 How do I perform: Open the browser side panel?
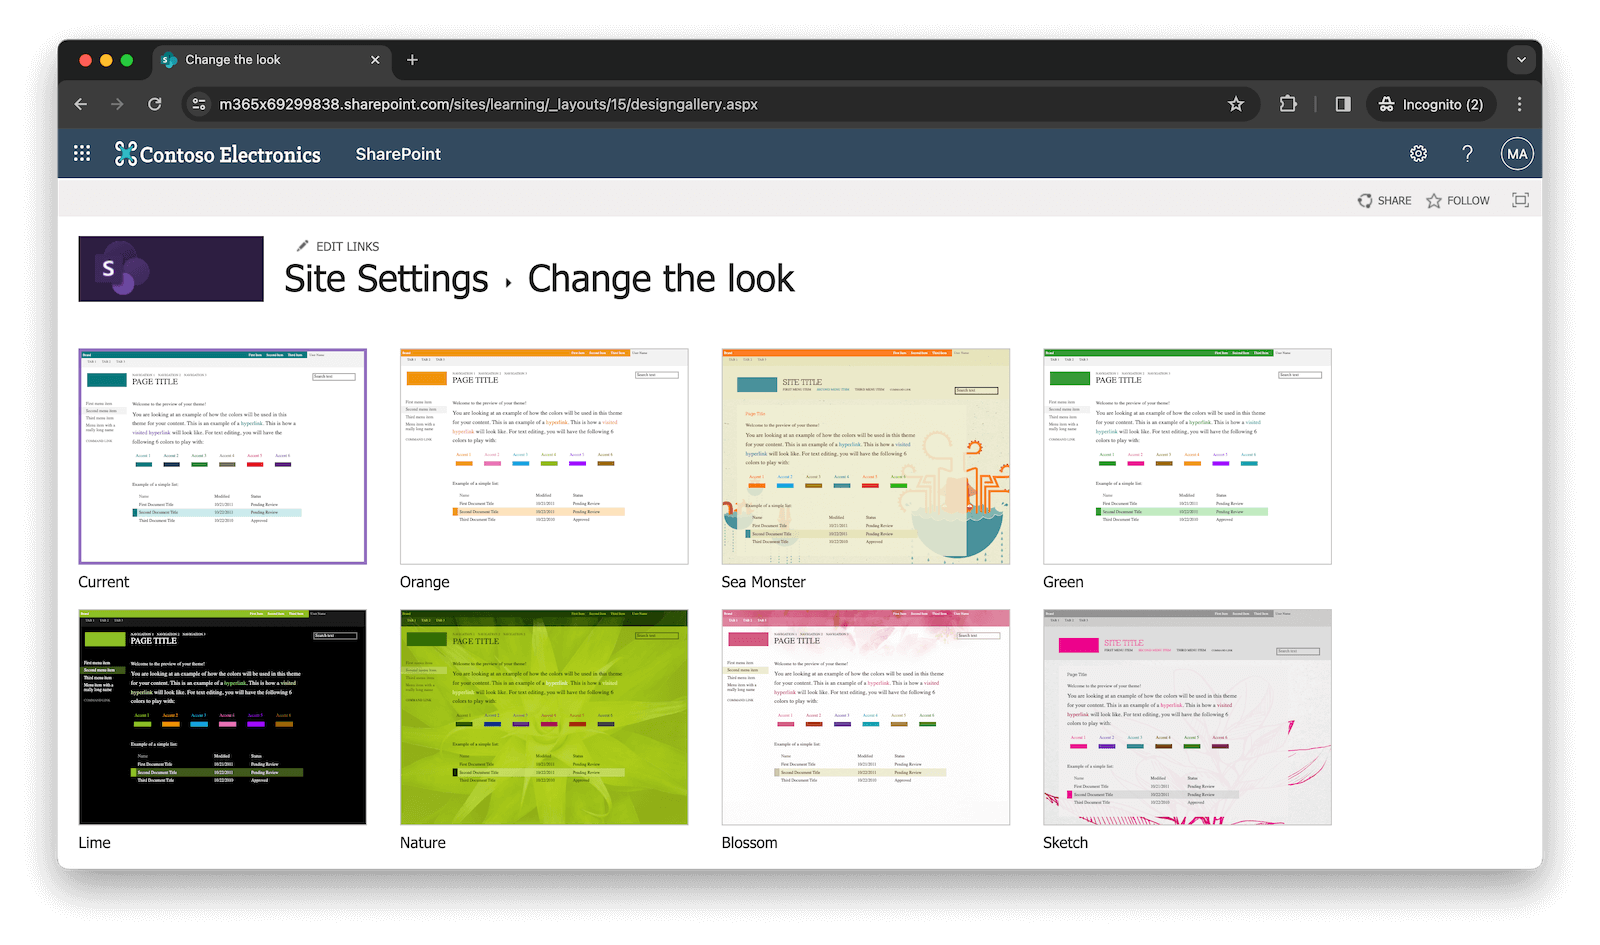click(x=1341, y=104)
